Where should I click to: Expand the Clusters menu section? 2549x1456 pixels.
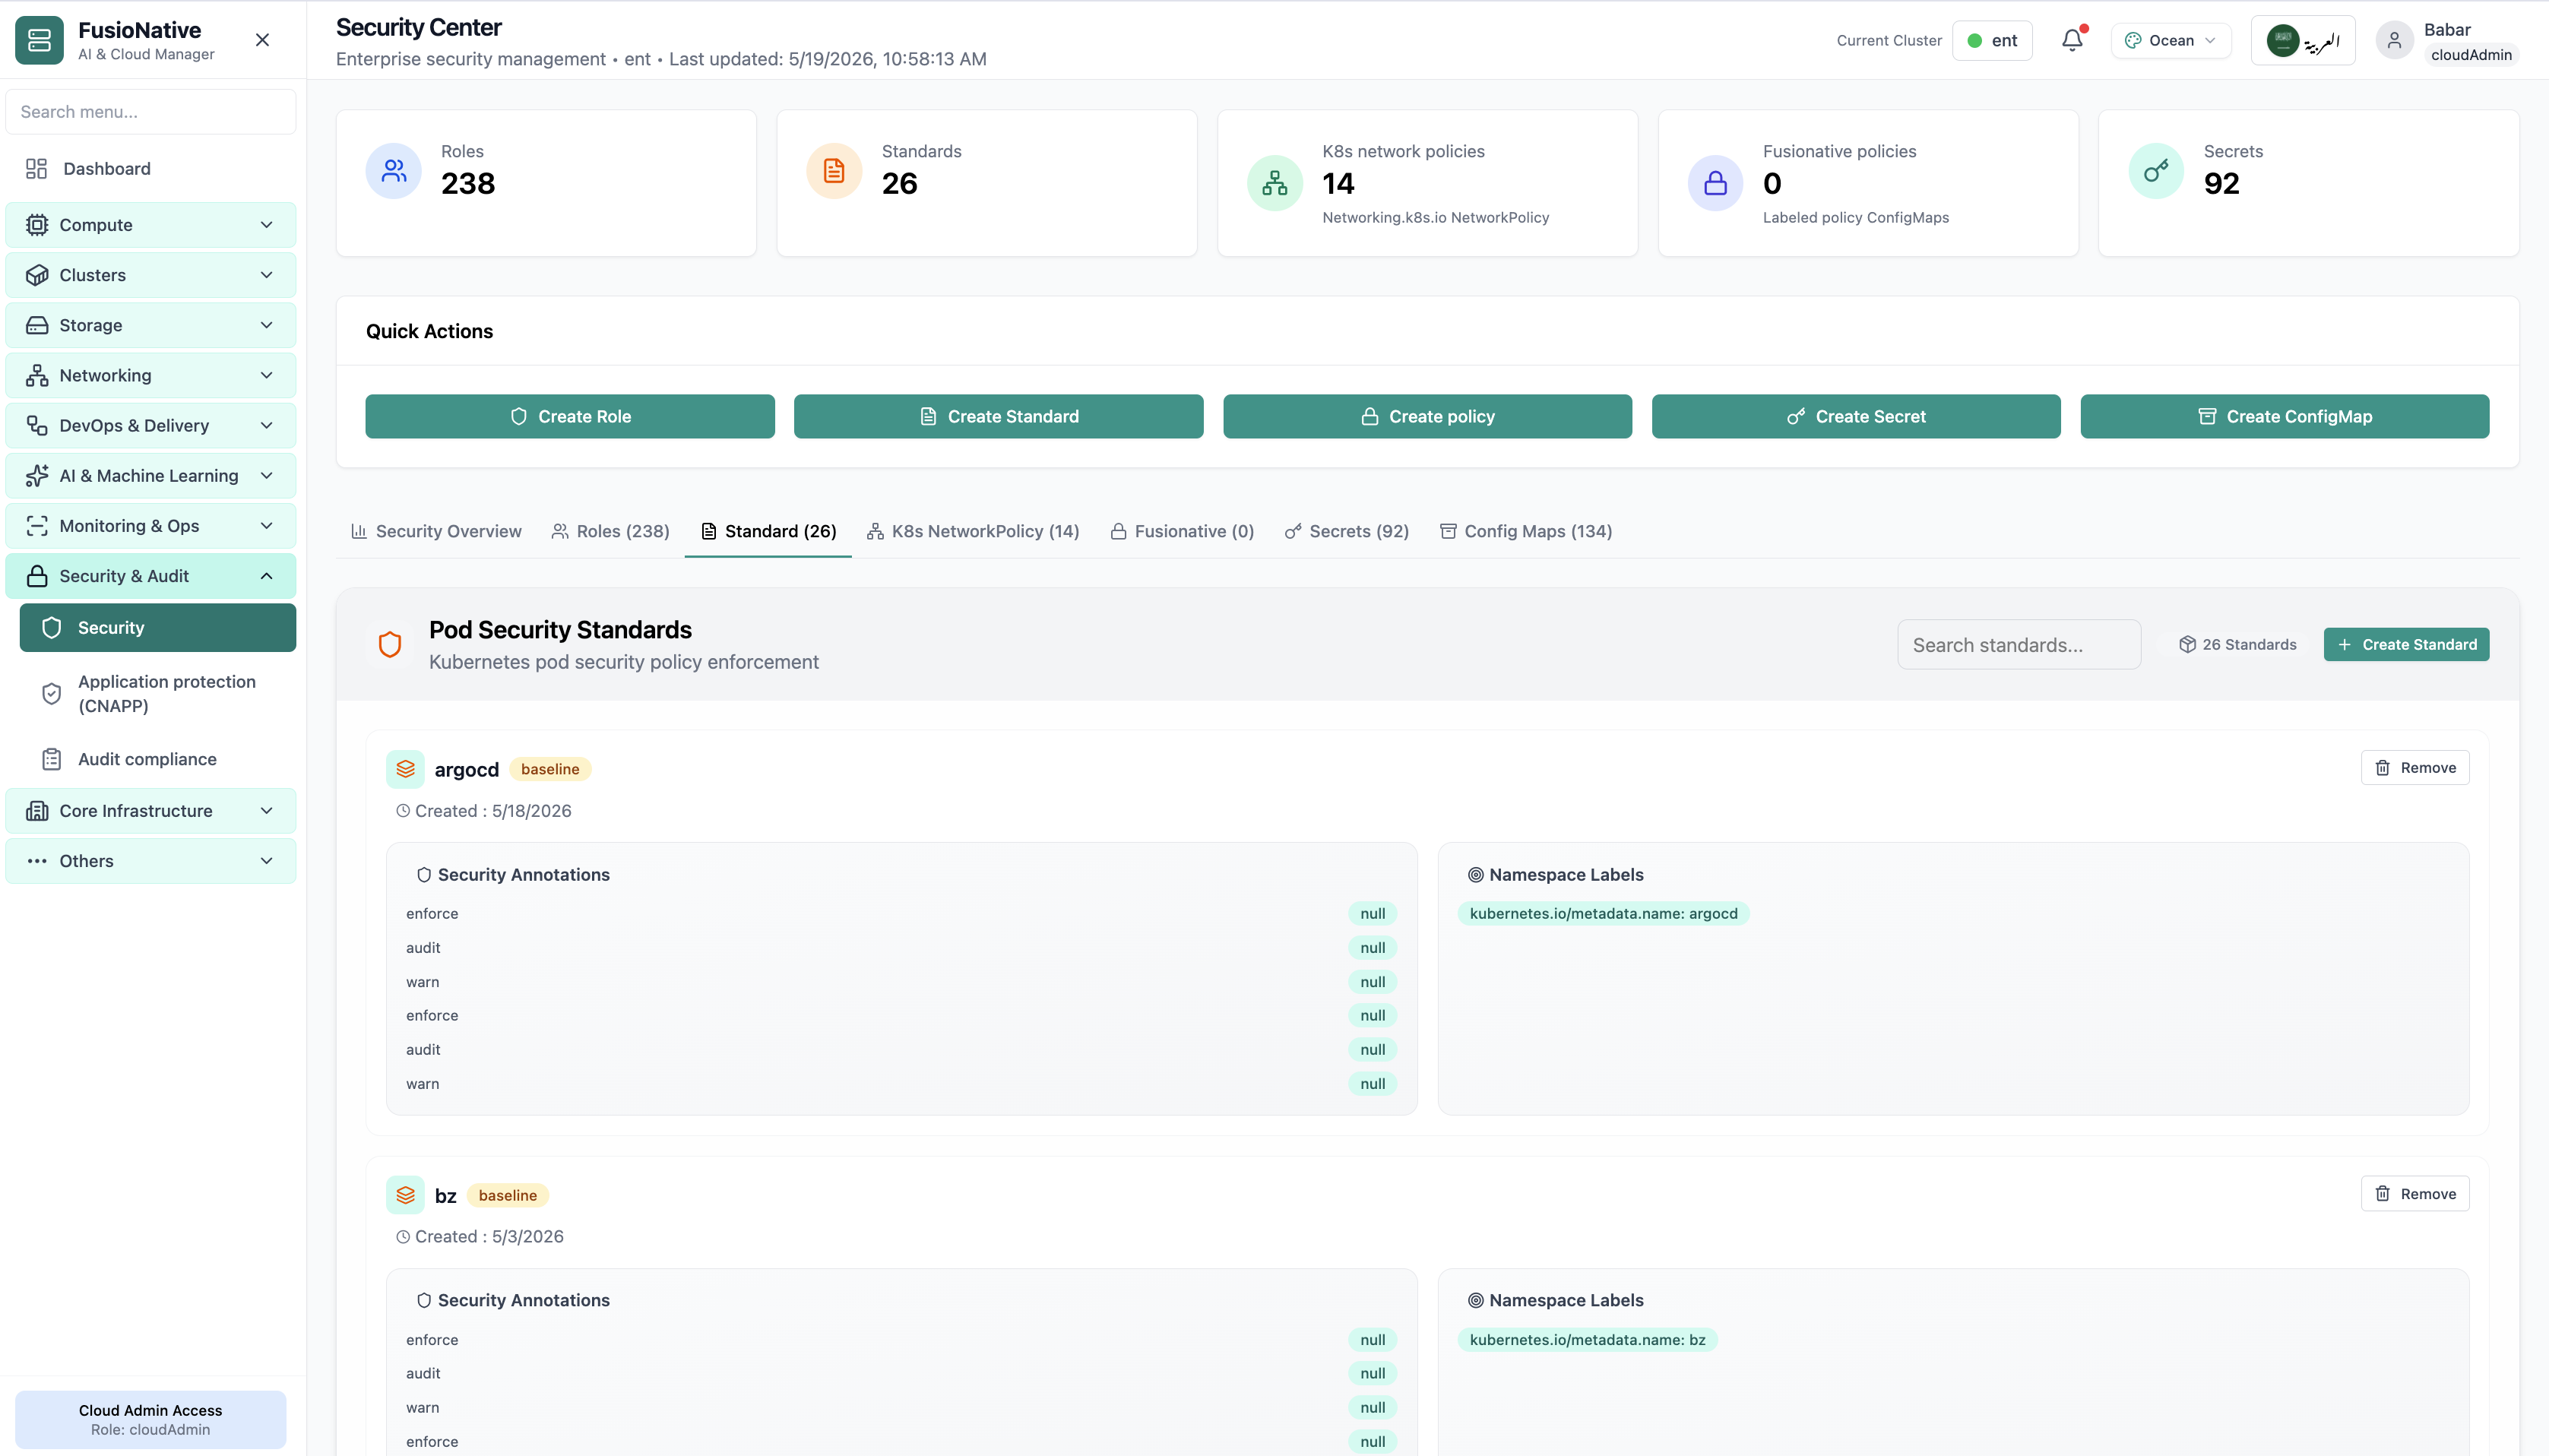(x=151, y=275)
